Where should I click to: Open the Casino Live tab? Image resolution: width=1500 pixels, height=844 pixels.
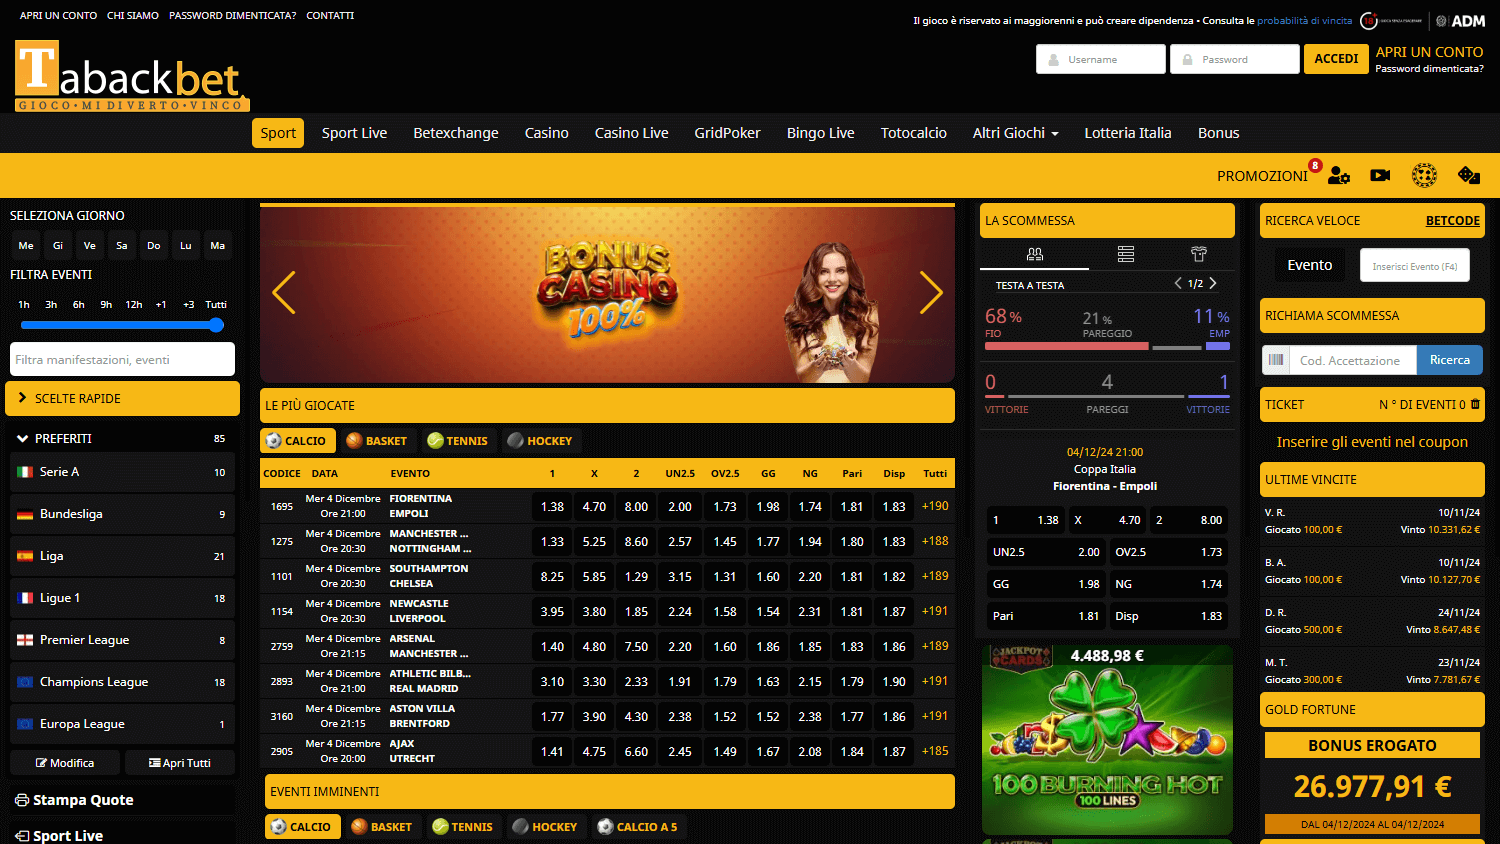coord(632,133)
